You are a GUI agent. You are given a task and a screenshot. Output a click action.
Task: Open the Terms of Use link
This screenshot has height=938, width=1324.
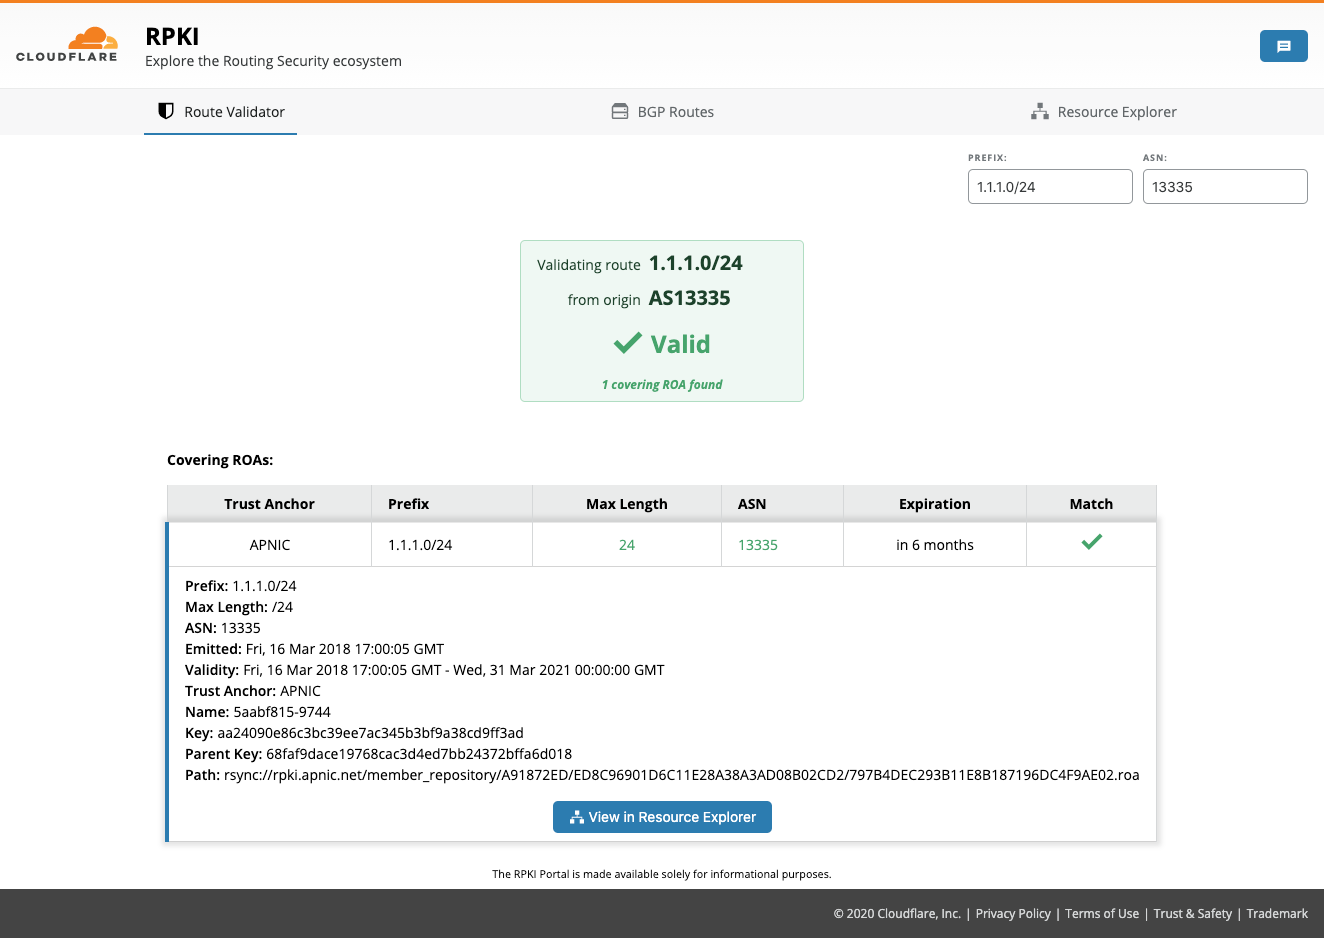[1101, 914]
